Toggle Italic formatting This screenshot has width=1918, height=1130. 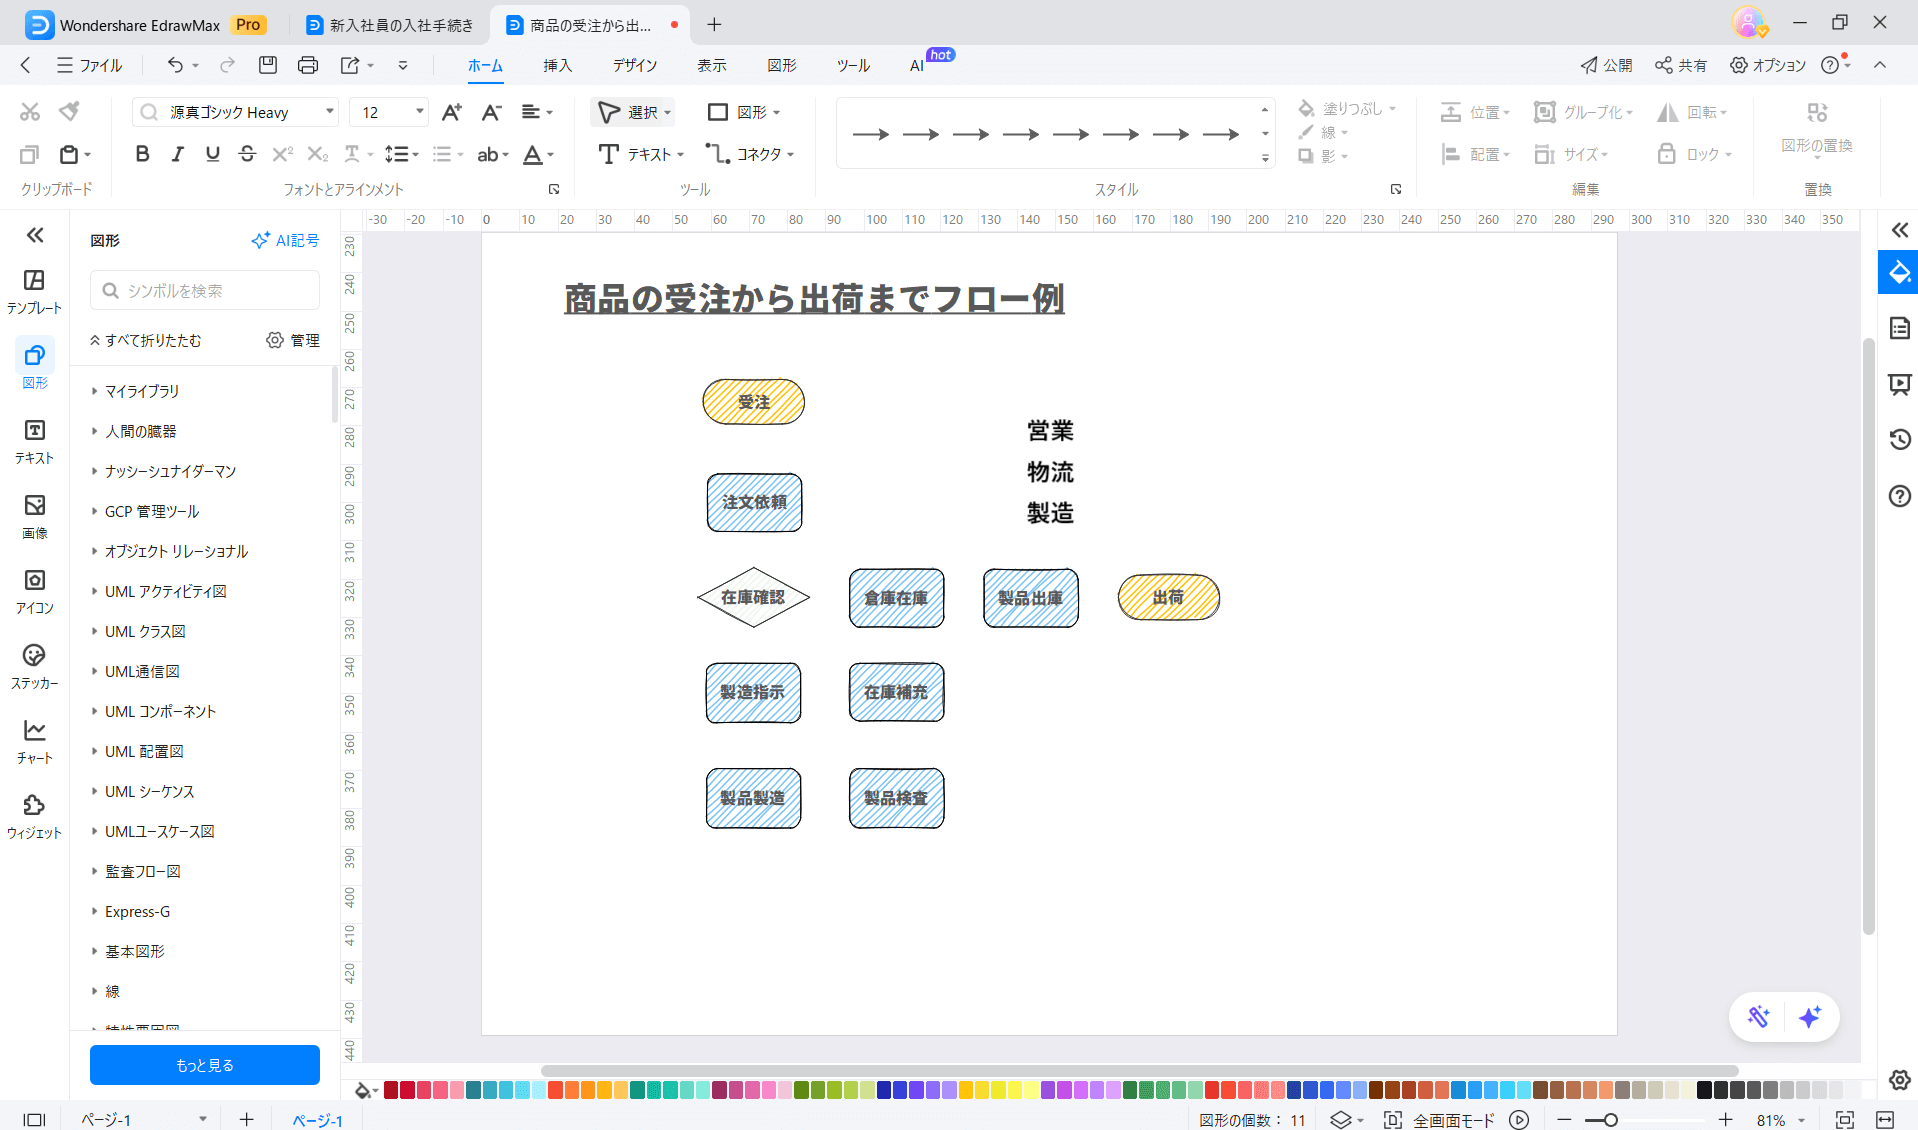pos(177,154)
